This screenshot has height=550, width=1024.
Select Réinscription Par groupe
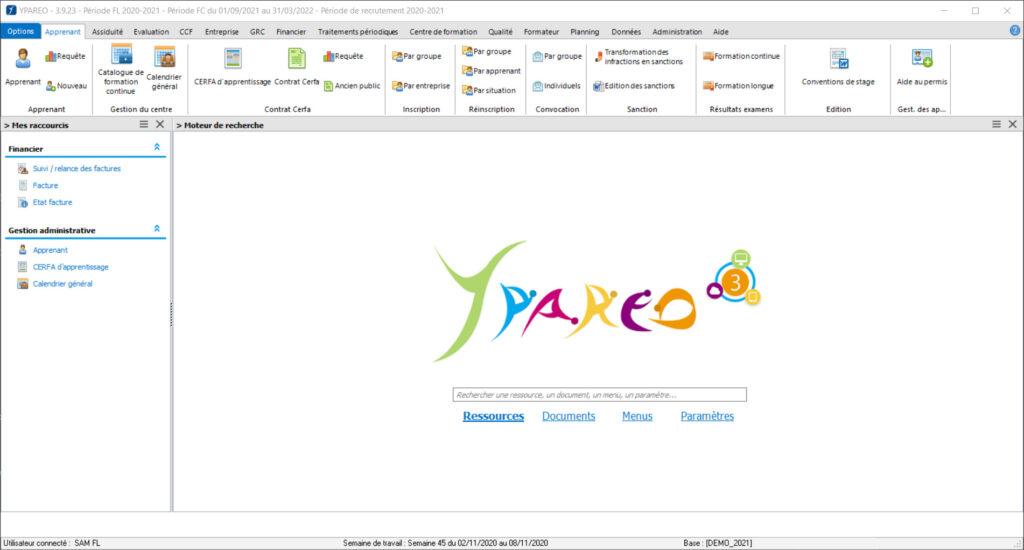coord(487,51)
